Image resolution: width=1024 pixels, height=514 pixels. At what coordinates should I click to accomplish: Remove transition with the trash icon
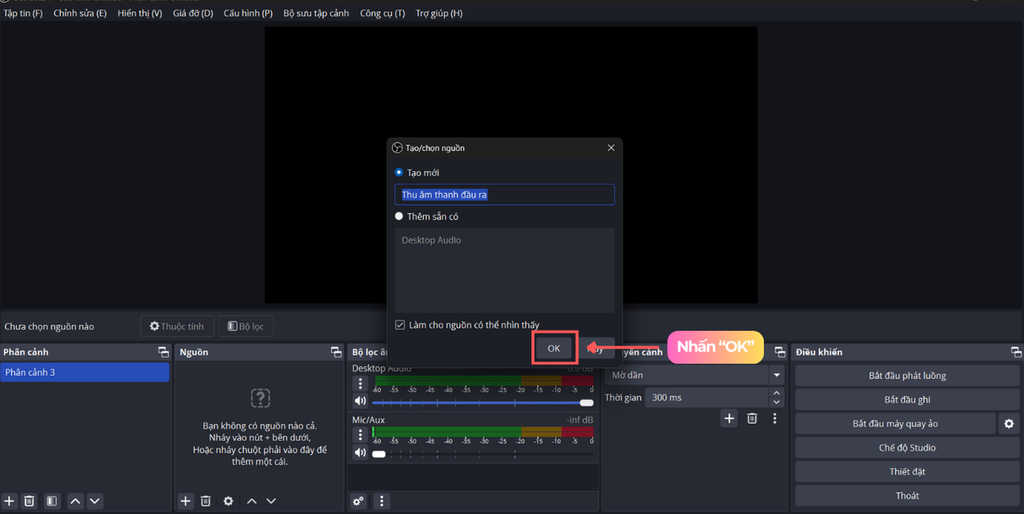(752, 419)
